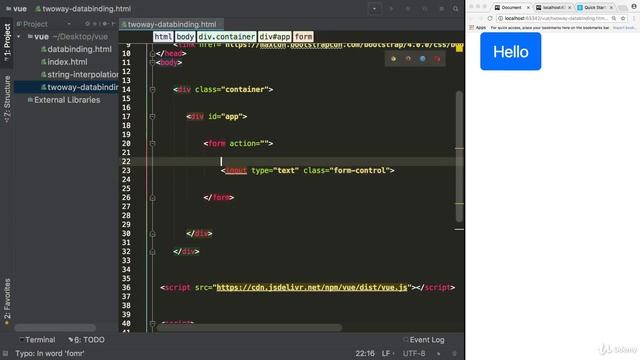Open the Event Log panel
Viewport: 640px width, 360px height.
[x=424, y=340]
